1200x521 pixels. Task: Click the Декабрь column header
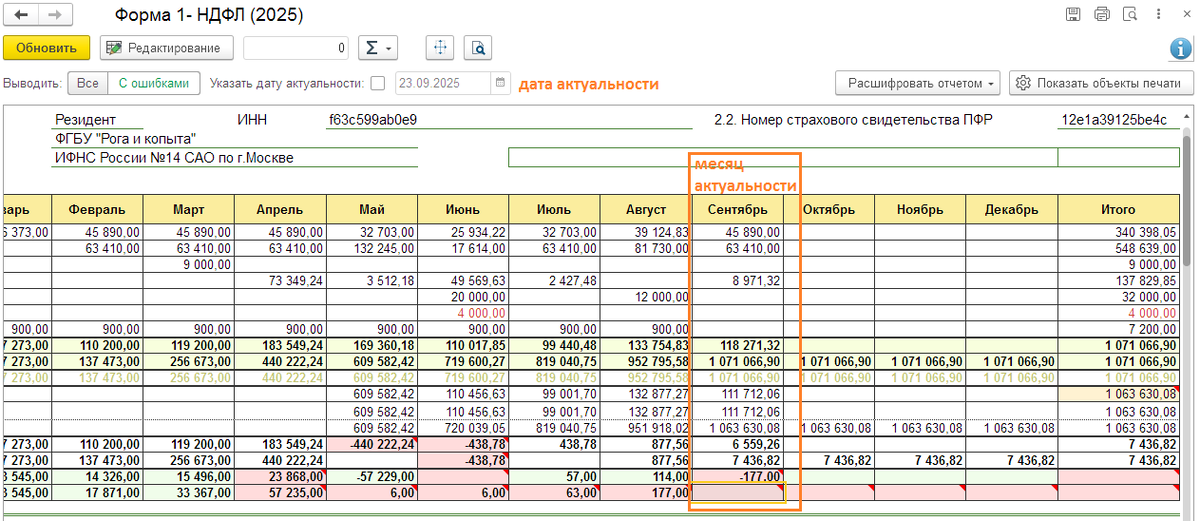(1011, 210)
